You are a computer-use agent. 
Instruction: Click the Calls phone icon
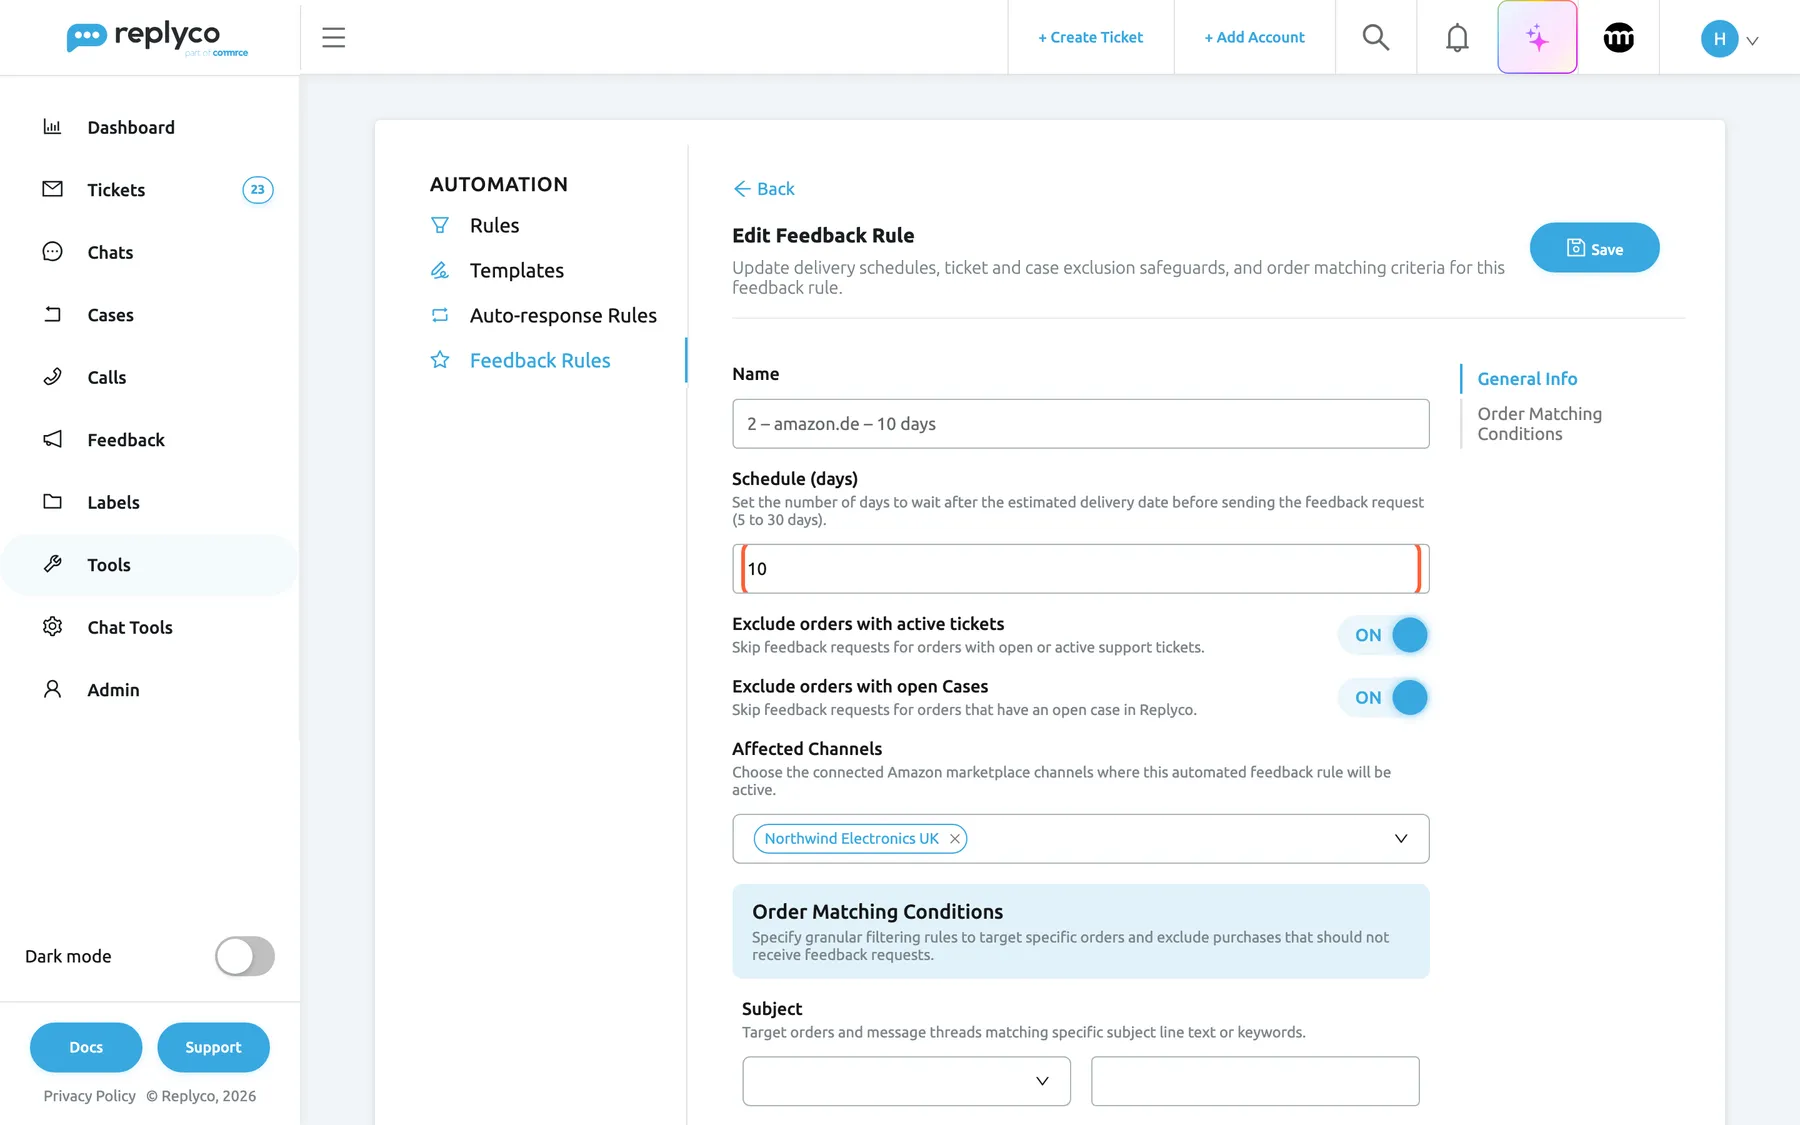[52, 377]
